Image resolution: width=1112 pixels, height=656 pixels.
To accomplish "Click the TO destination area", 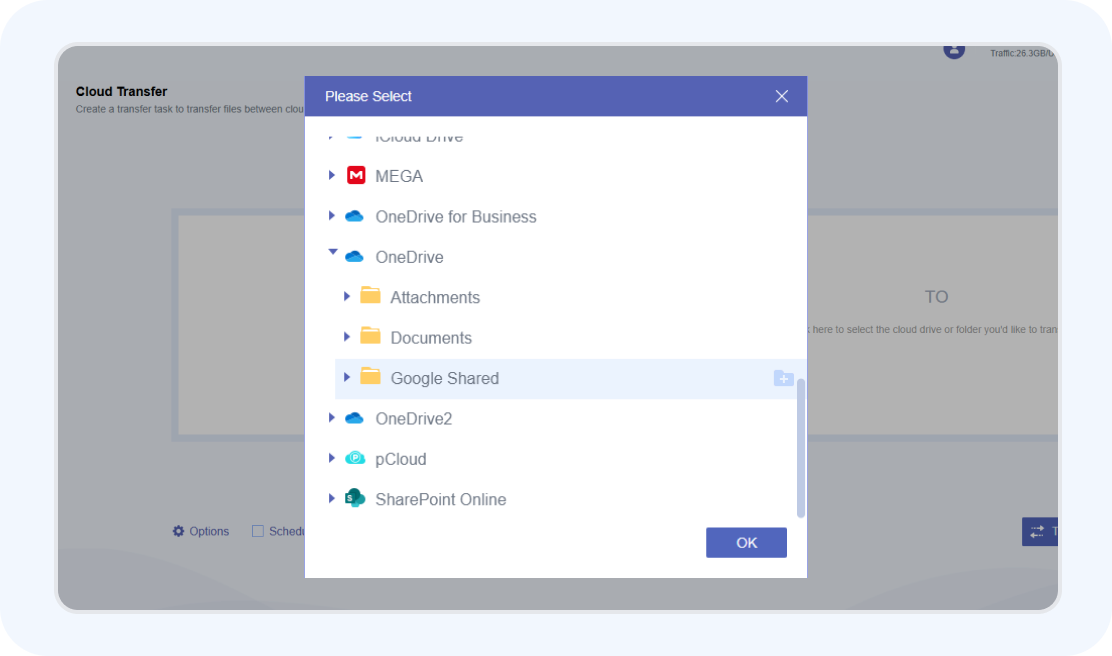I will pos(933,324).
